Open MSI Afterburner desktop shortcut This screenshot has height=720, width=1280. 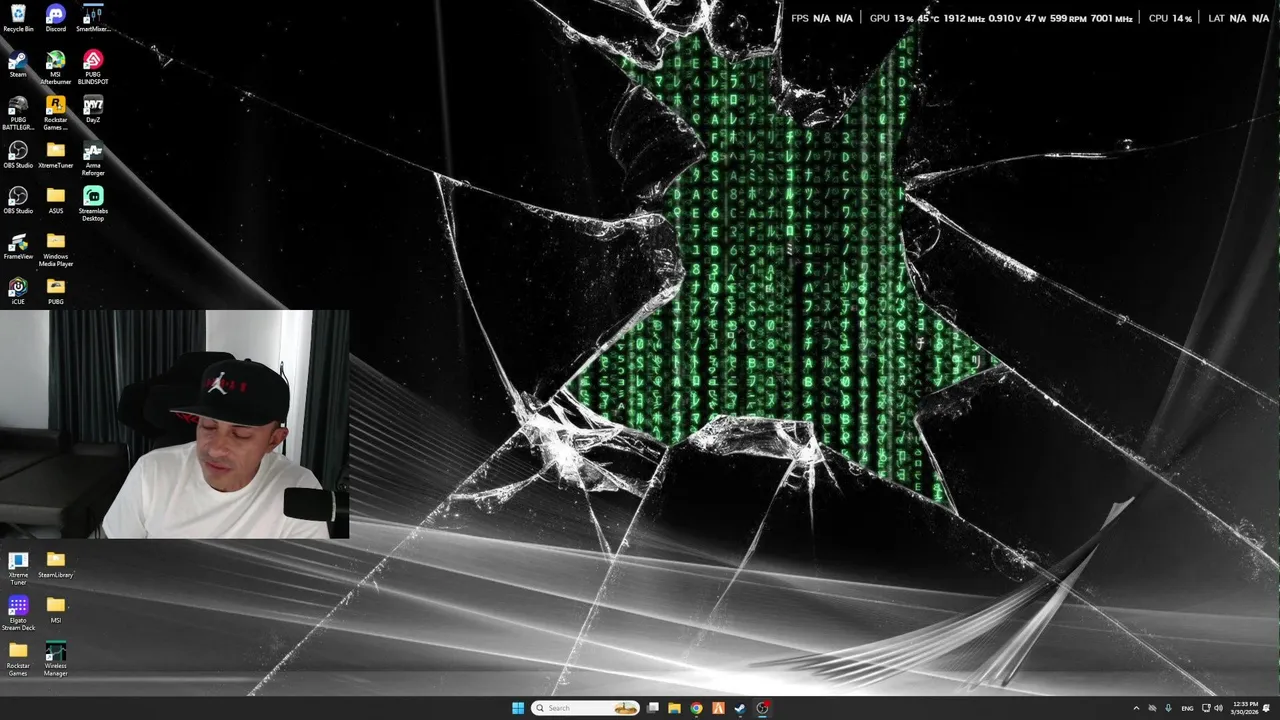[x=56, y=67]
